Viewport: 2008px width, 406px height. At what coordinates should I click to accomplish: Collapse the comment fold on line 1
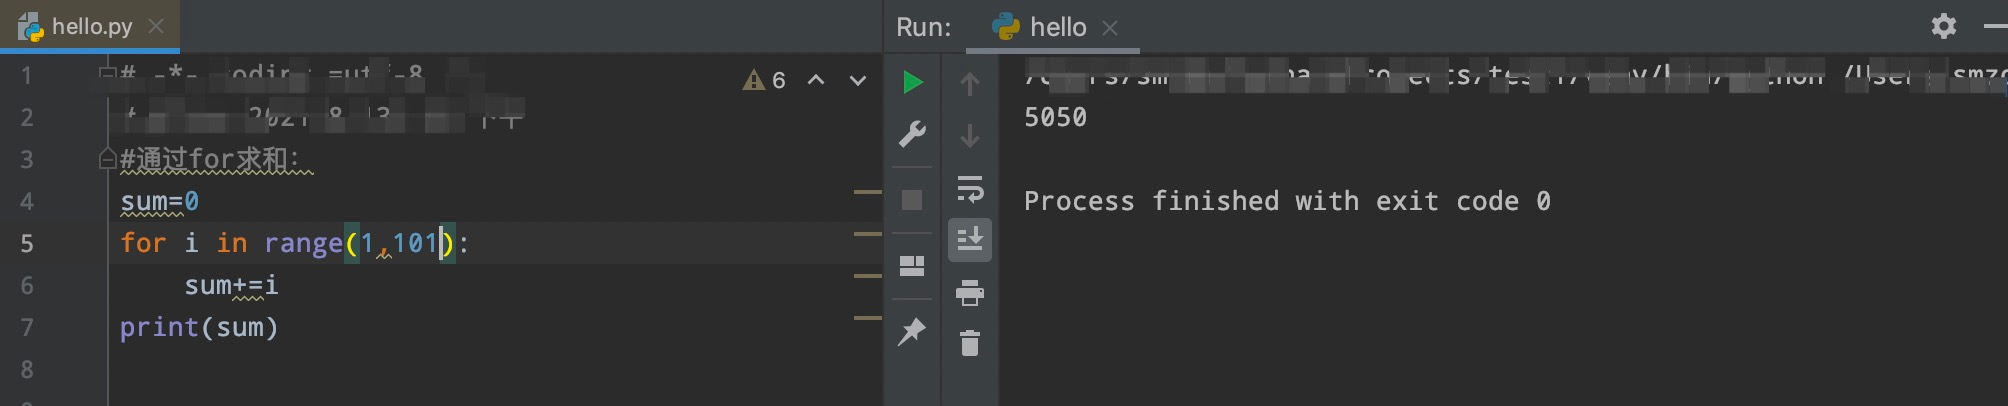click(107, 72)
